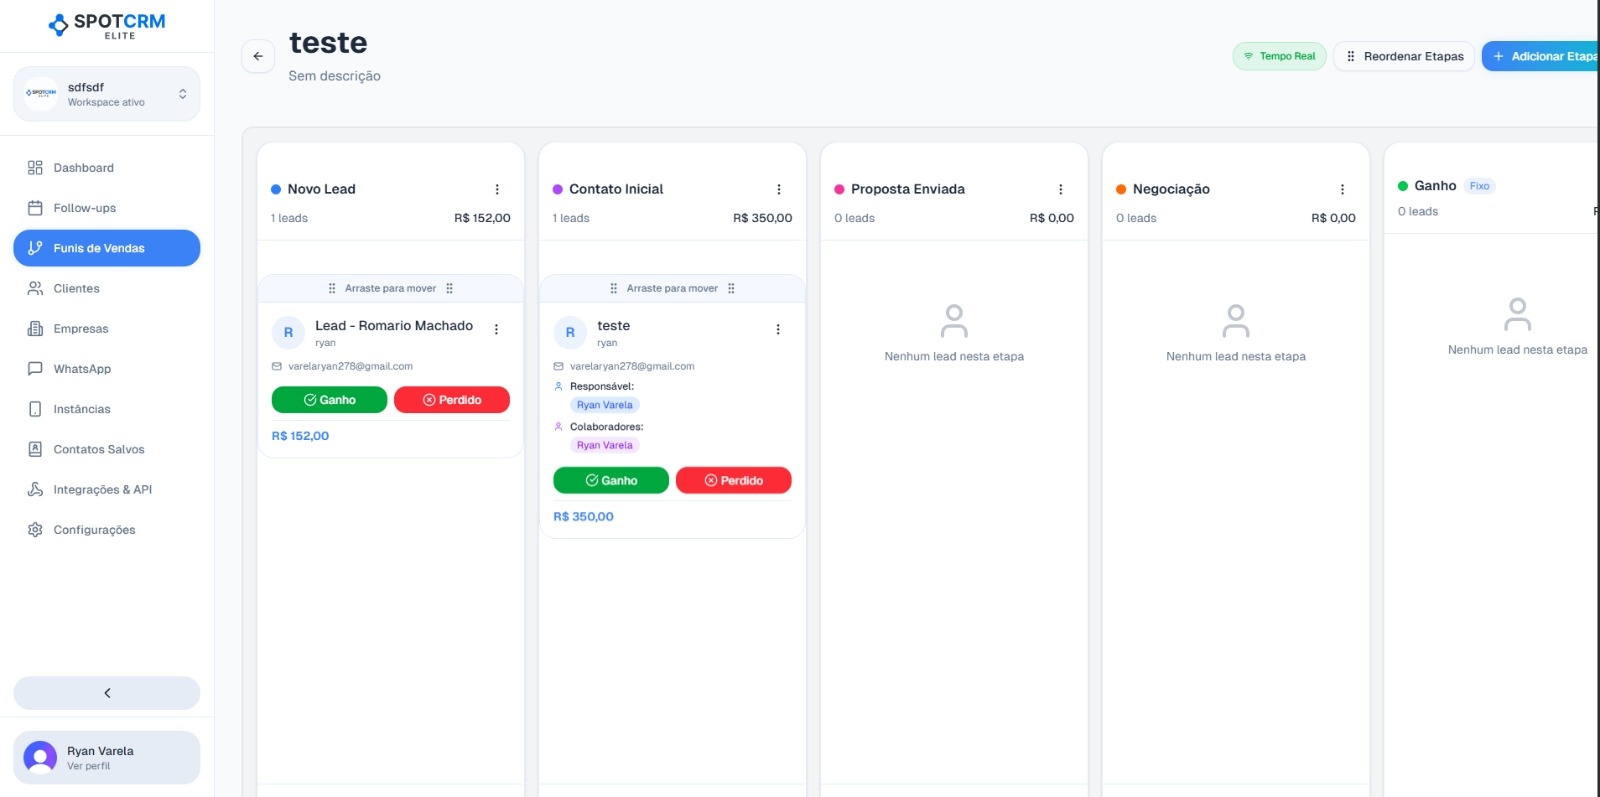Collapse the sidebar with the chevron button
This screenshot has height=797, width=1600.
[x=107, y=693]
